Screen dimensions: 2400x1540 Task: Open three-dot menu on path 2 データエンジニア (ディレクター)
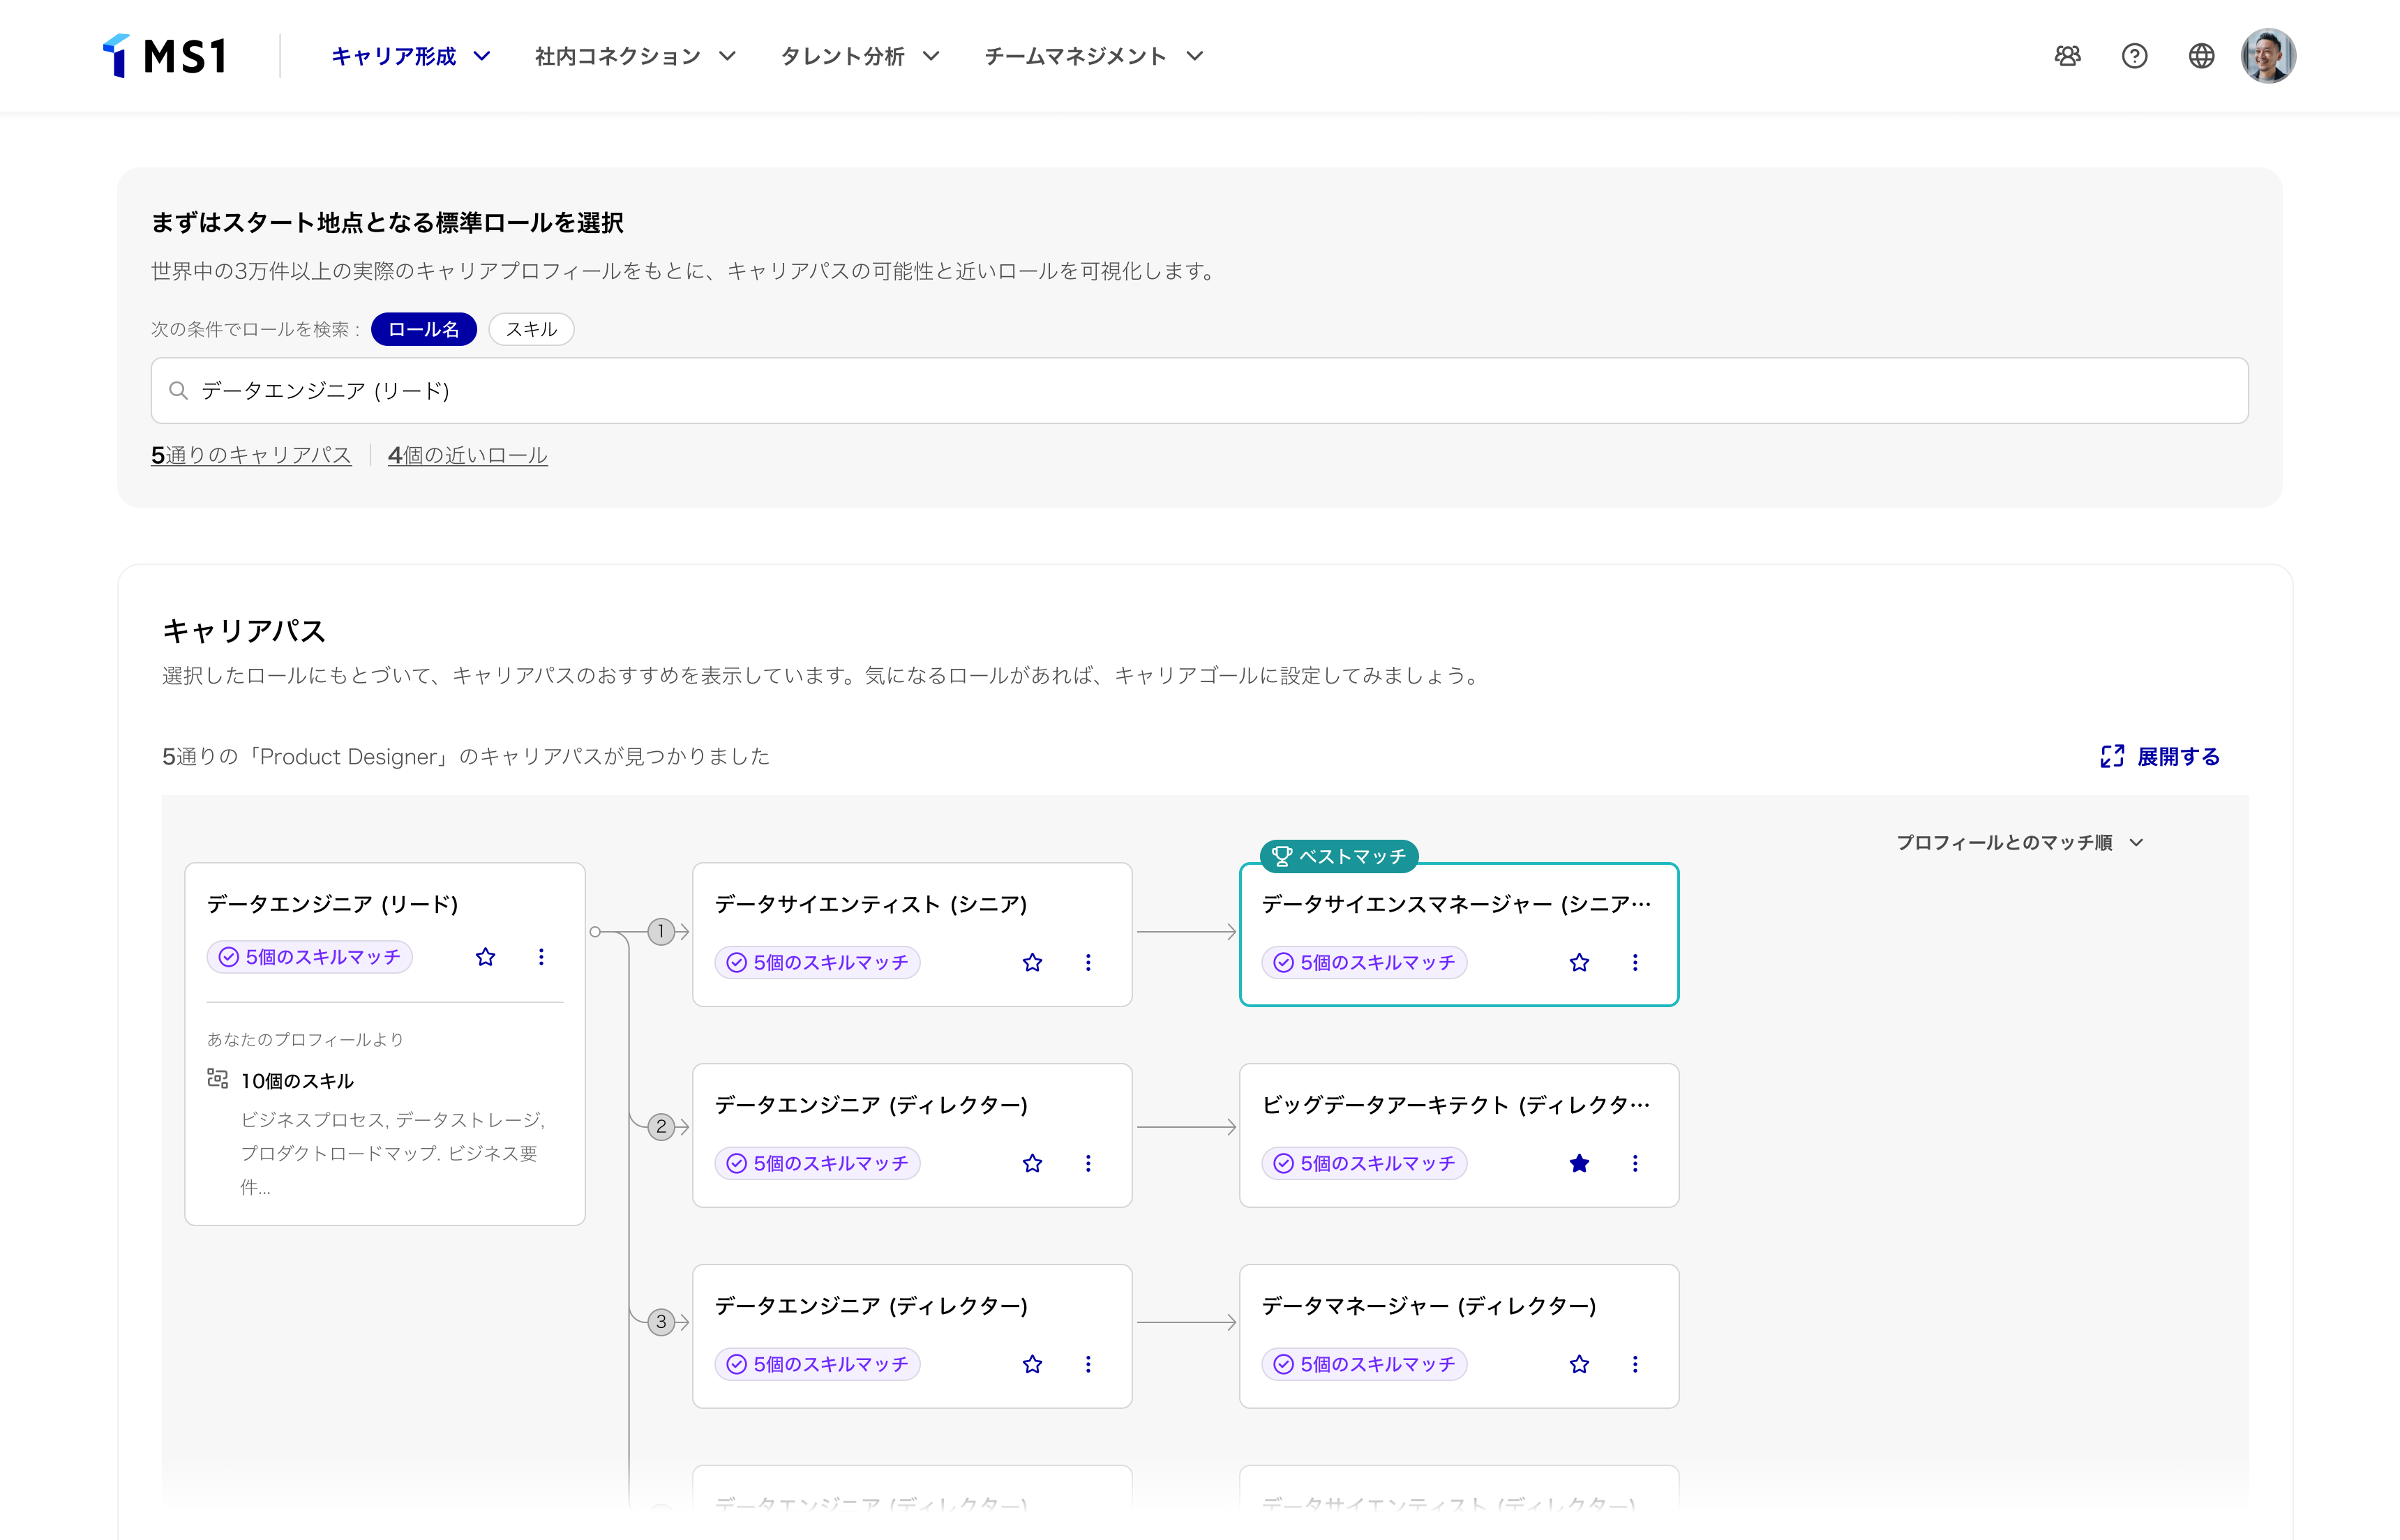pos(1088,1163)
